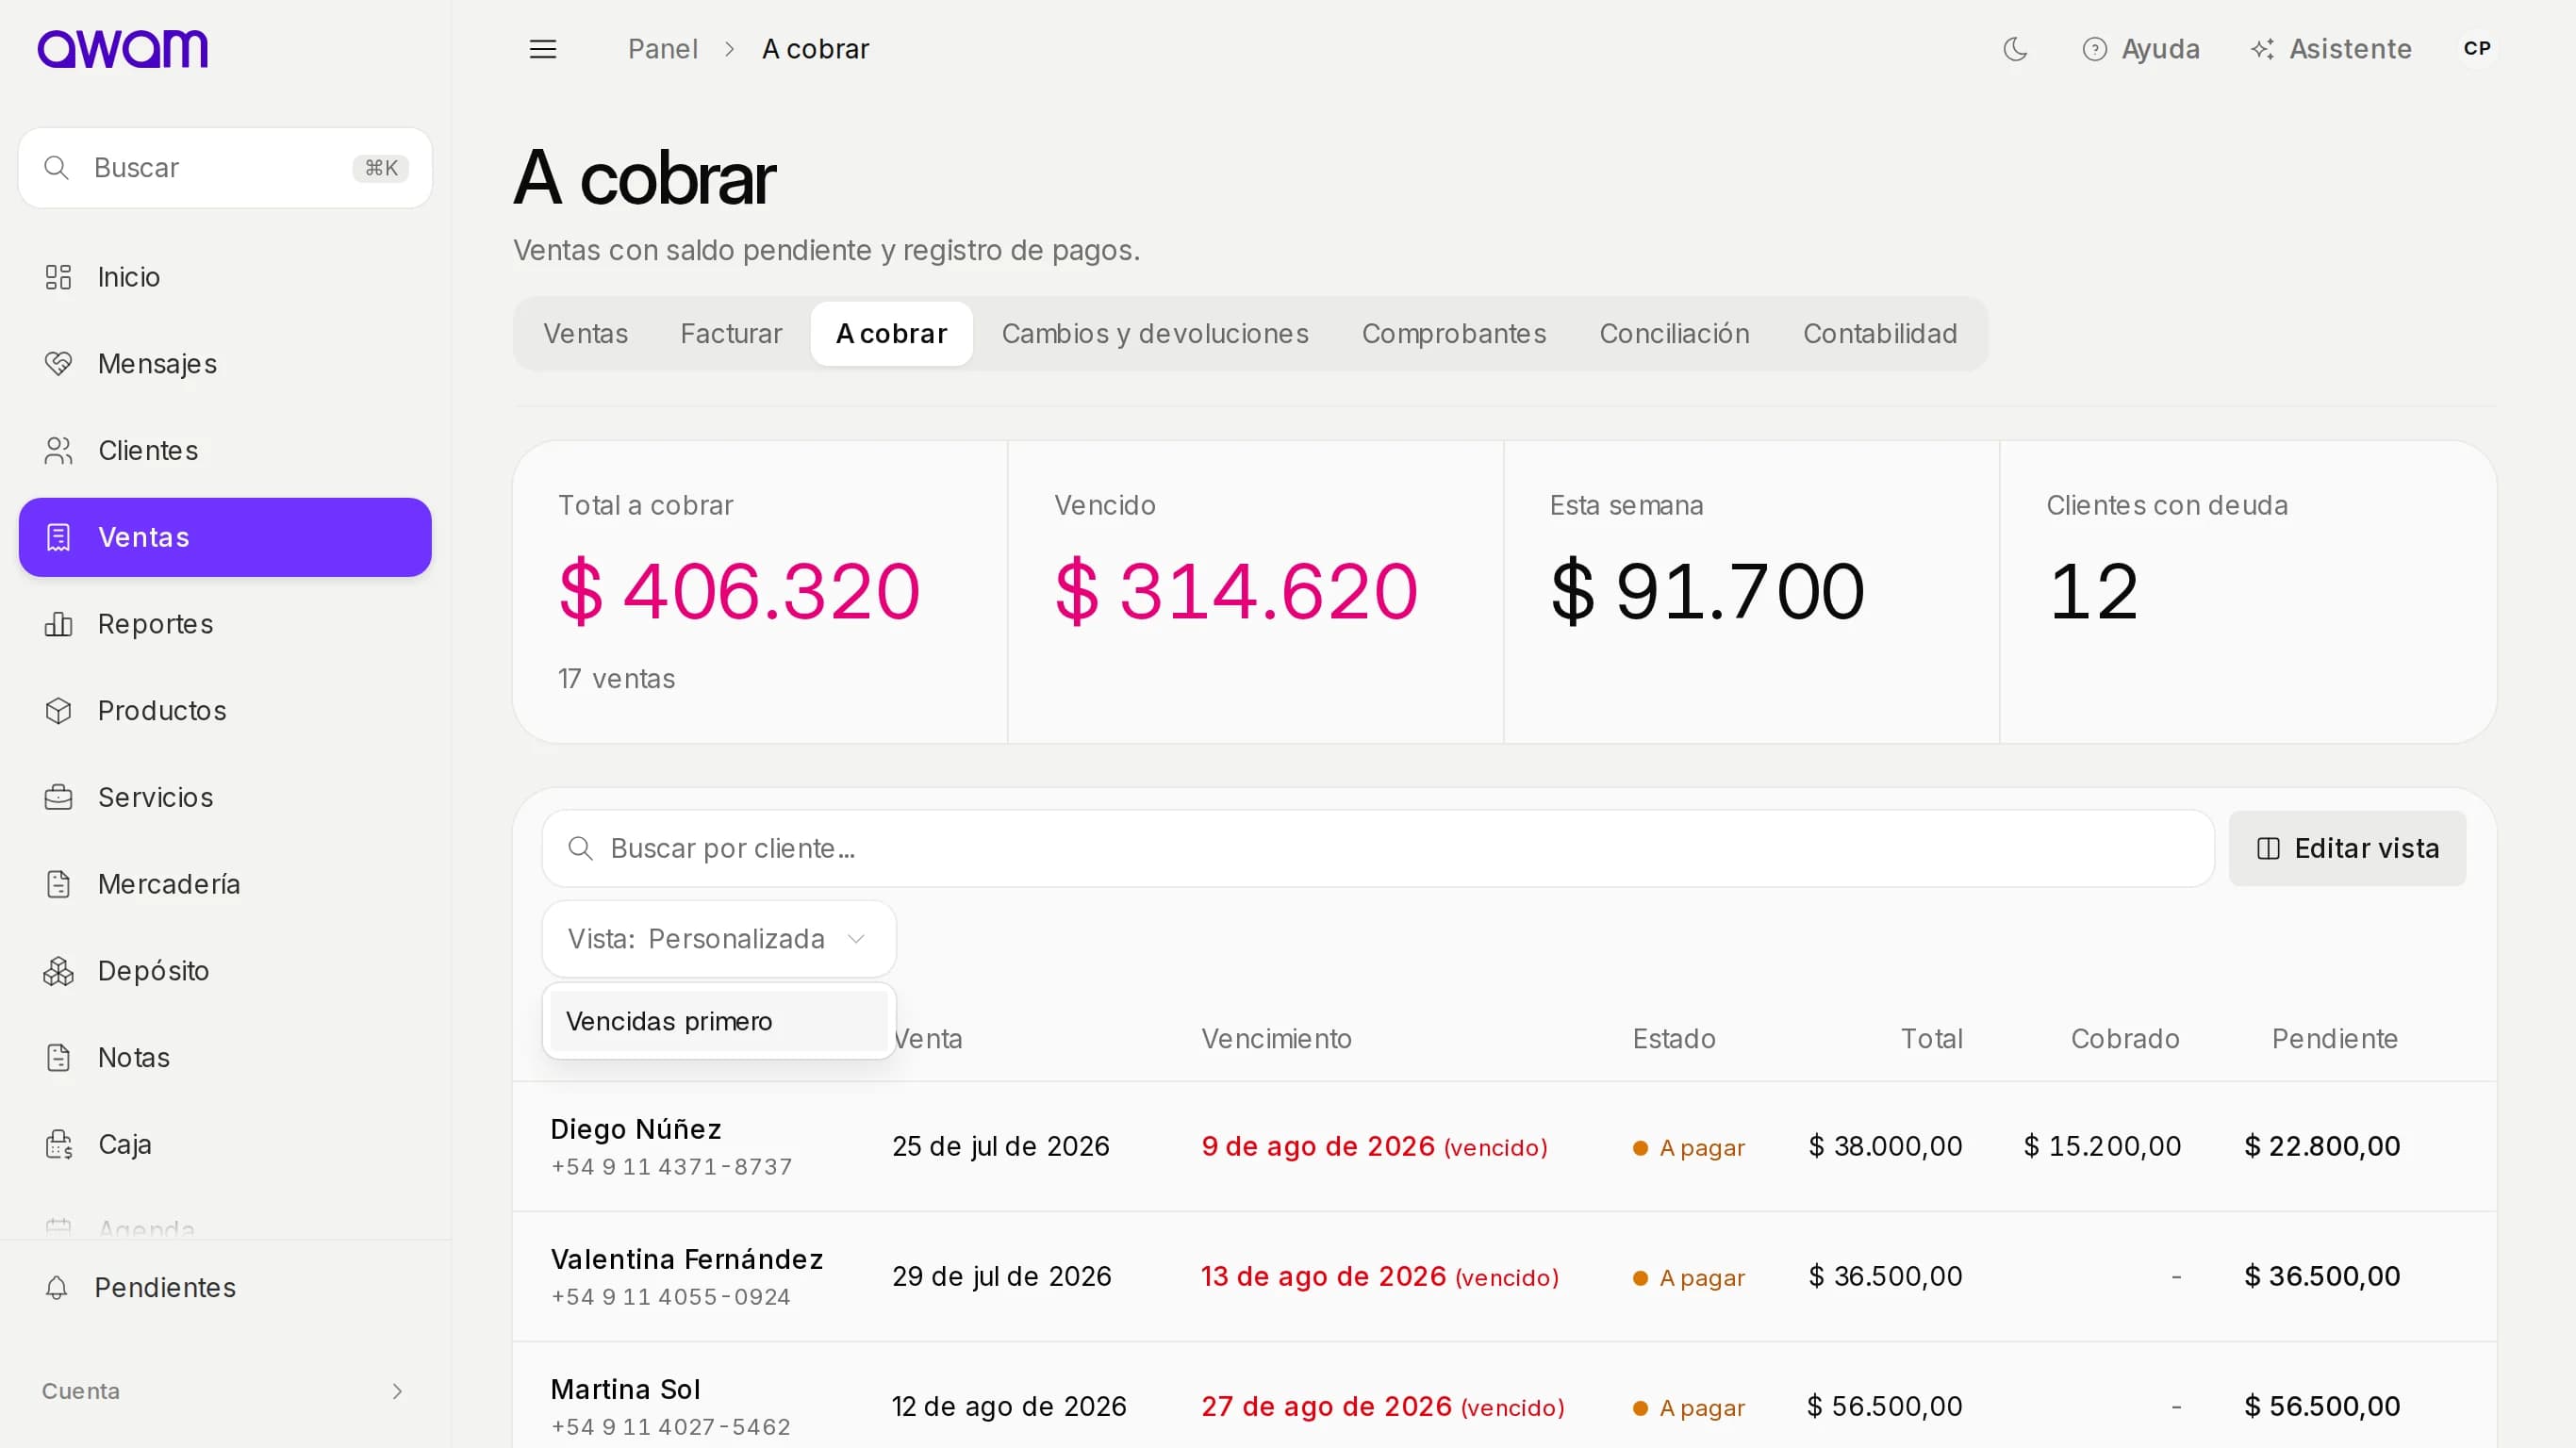The width and height of the screenshot is (2576, 1448).
Task: Open Diego Núñez row
Action: (x=1504, y=1147)
